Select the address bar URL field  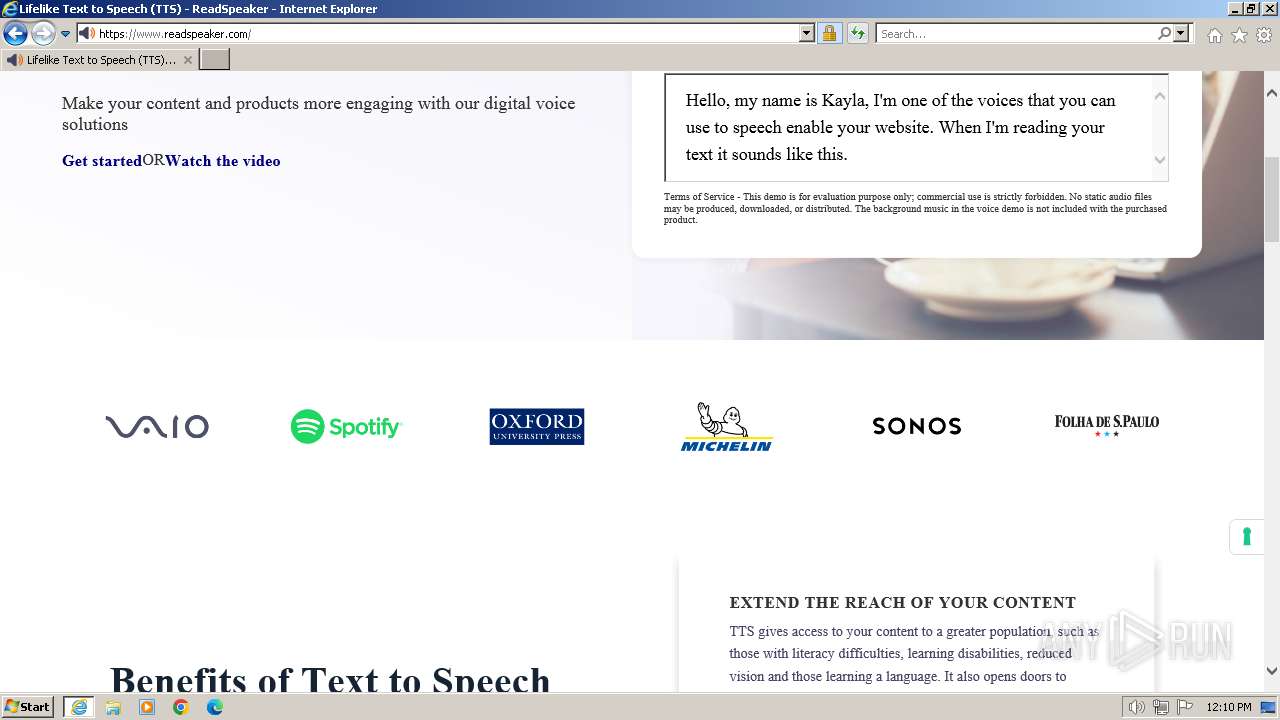pyautogui.click(x=447, y=34)
